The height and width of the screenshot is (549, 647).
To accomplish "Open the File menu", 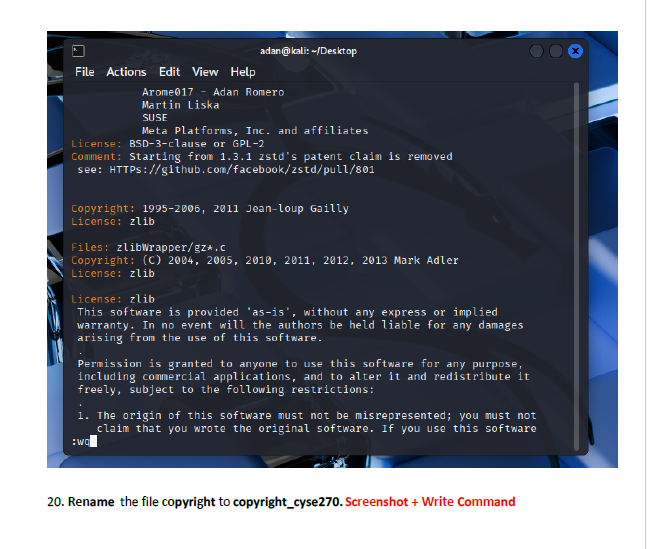I will coord(85,72).
